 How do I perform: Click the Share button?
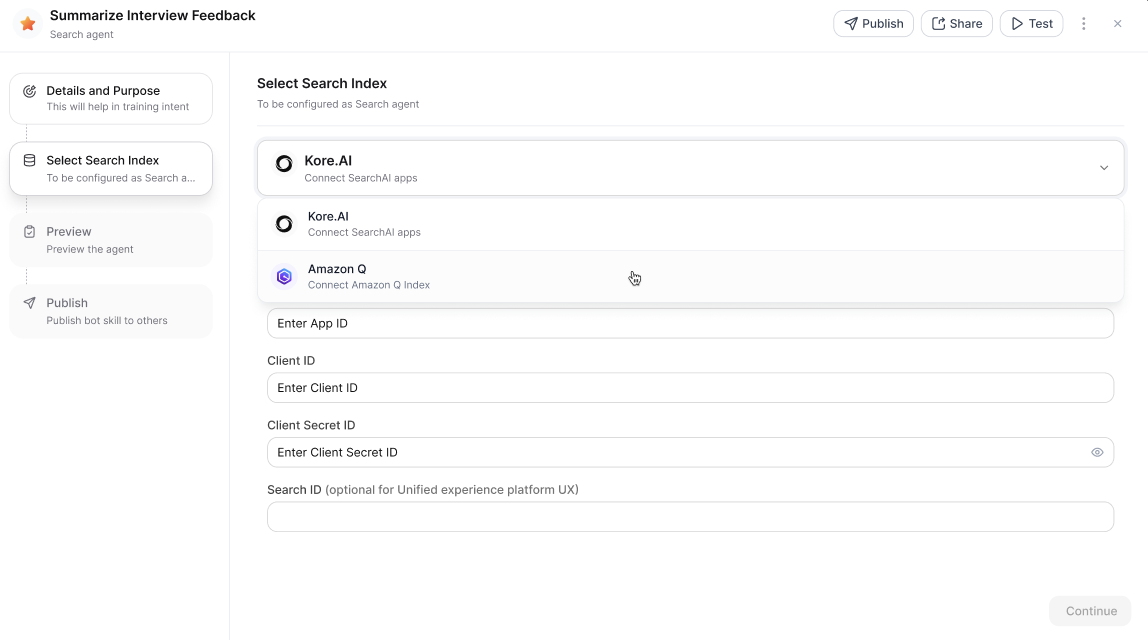click(x=956, y=23)
